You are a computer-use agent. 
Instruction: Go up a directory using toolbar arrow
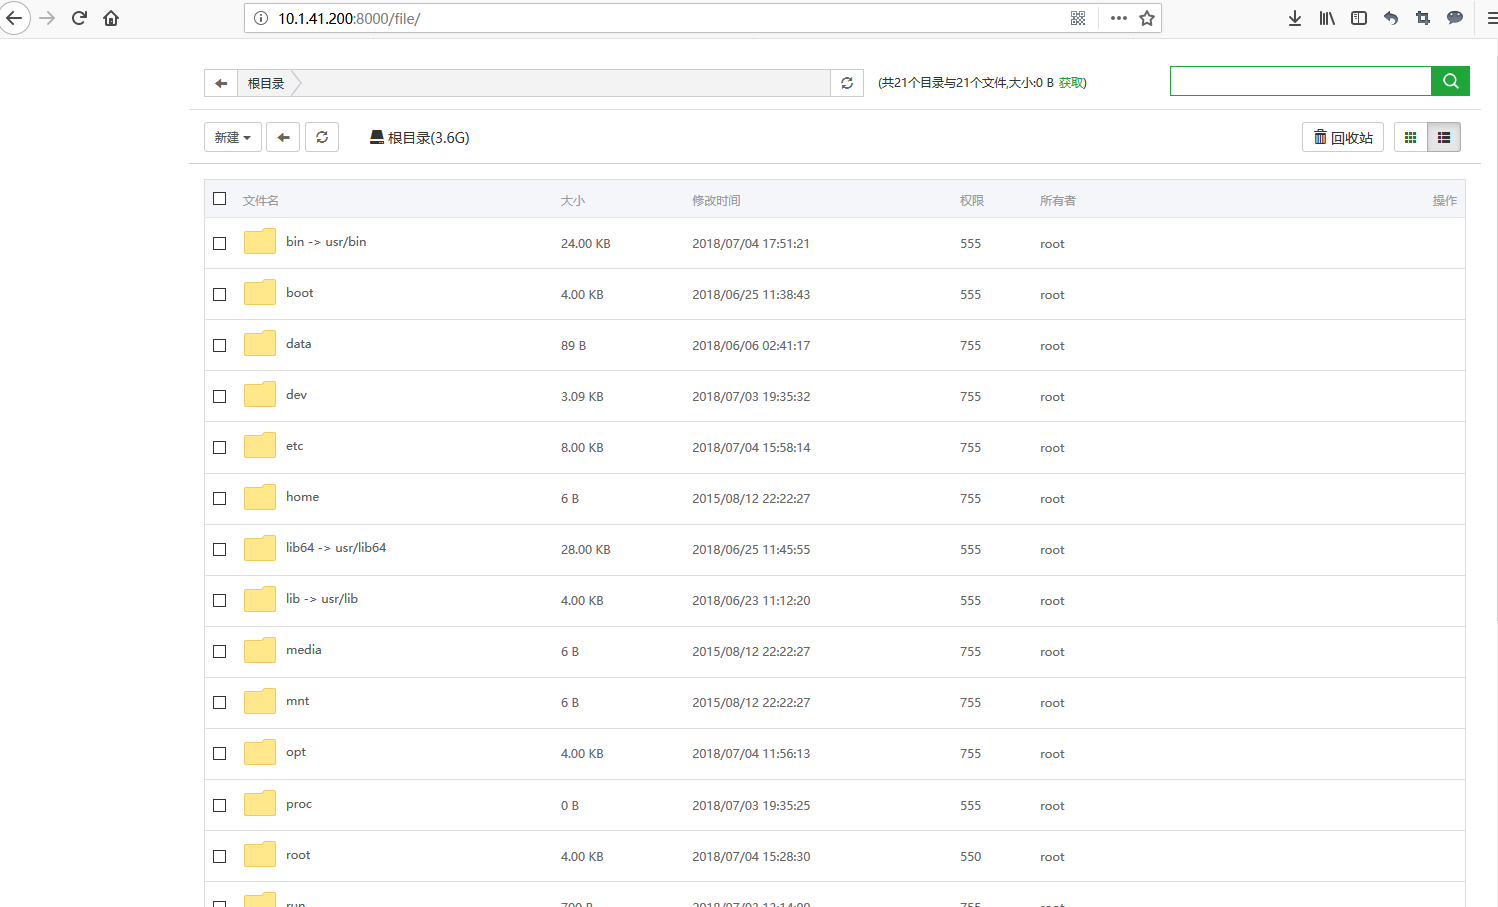[x=283, y=137]
